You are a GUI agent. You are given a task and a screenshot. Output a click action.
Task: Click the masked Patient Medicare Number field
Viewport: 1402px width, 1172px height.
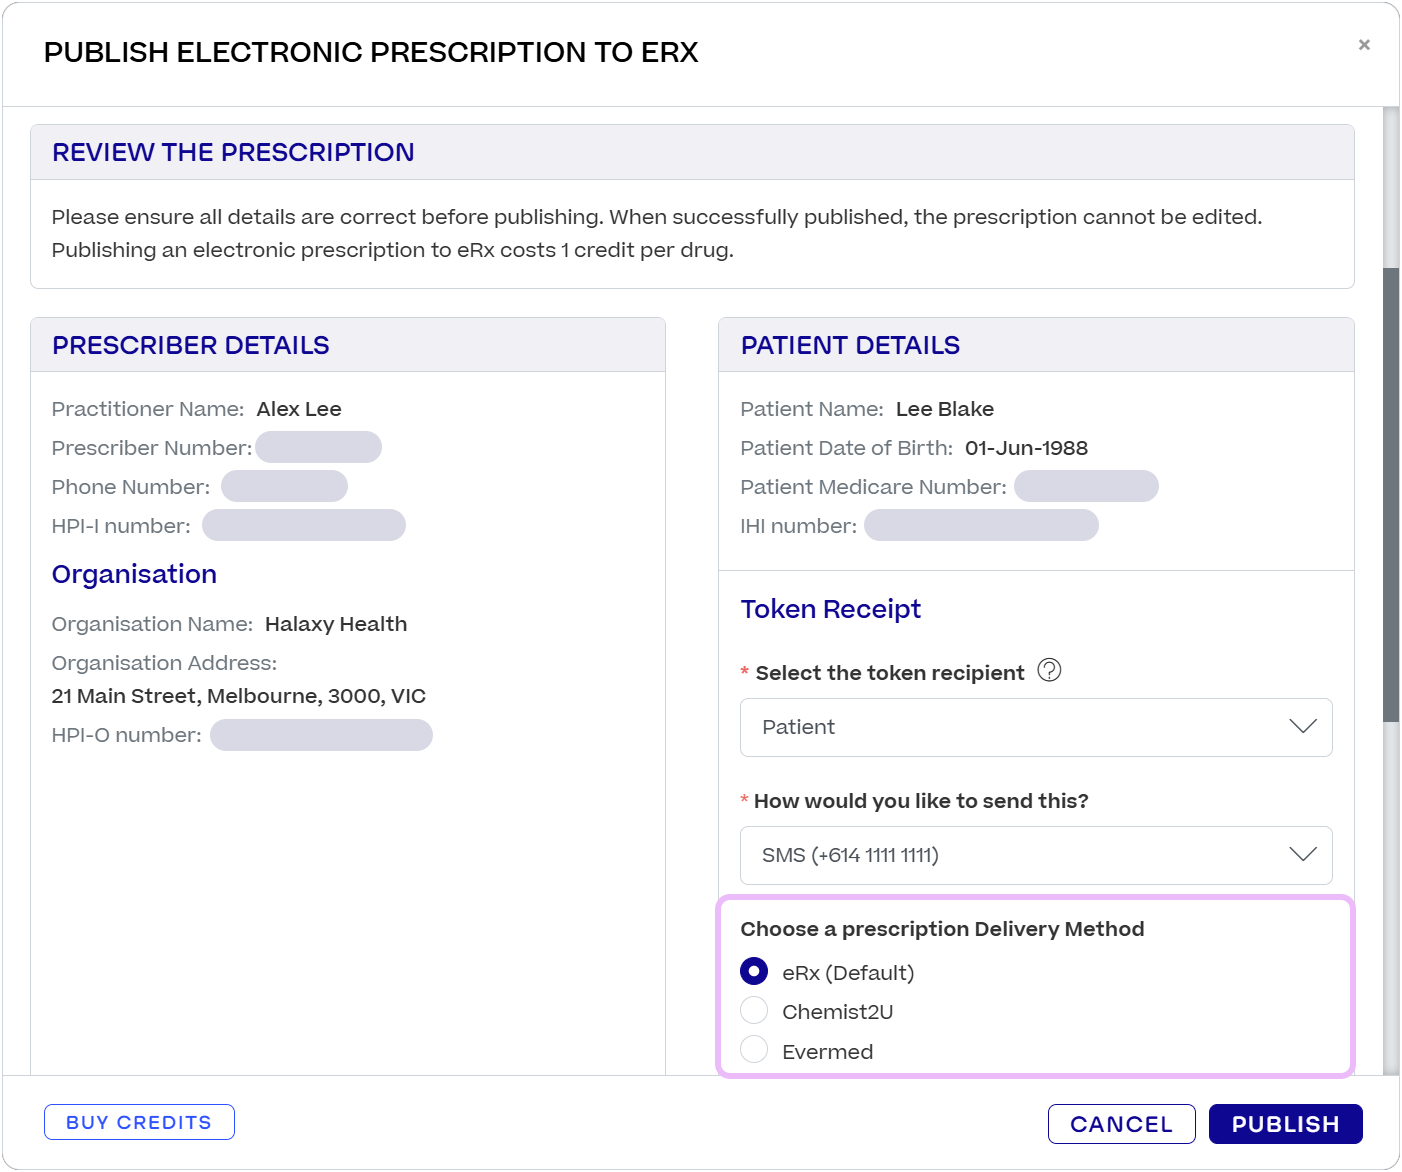point(1085,485)
